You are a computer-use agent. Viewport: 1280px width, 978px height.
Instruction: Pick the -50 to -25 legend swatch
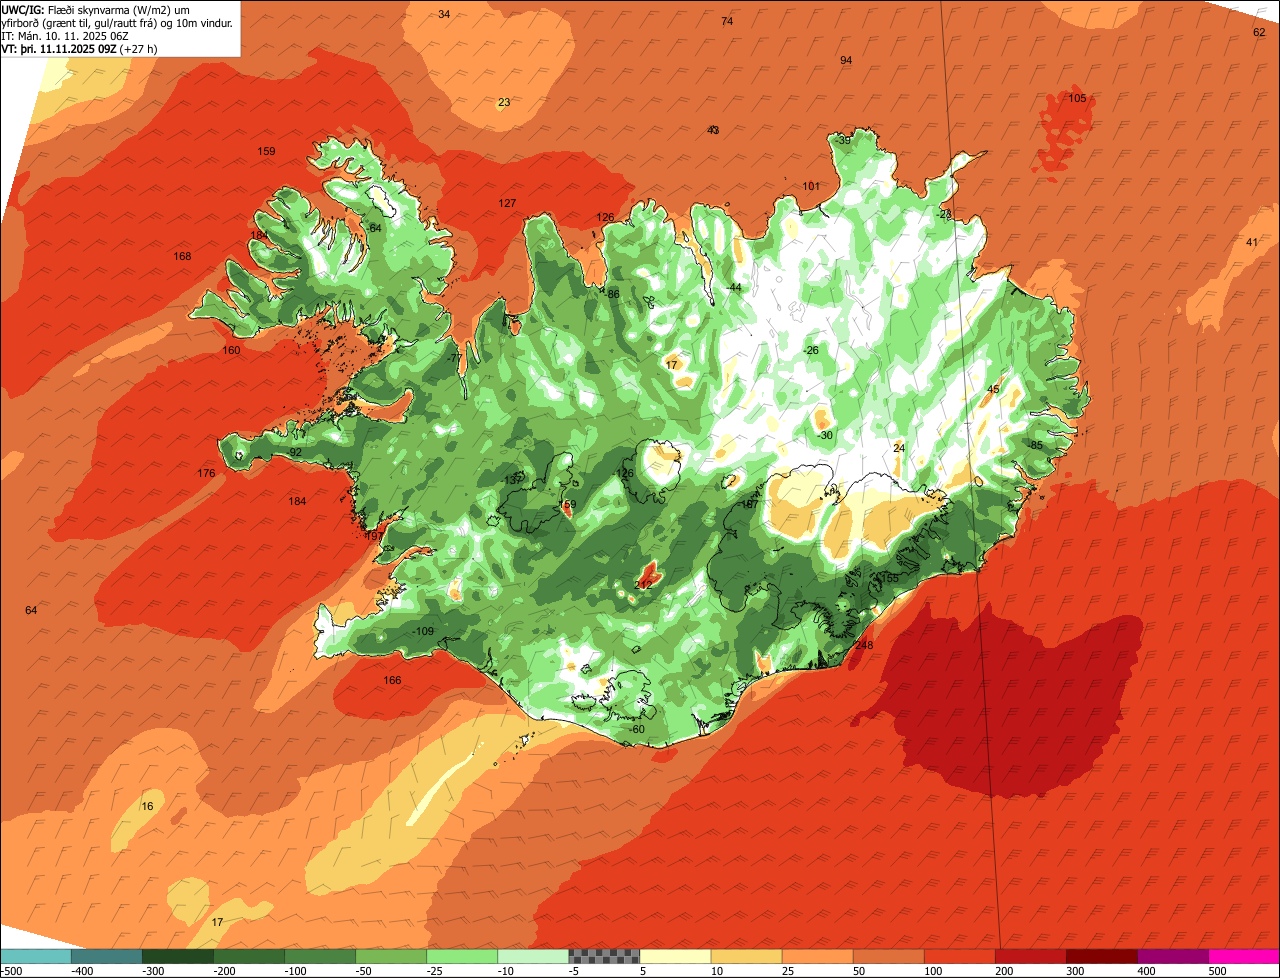(391, 956)
